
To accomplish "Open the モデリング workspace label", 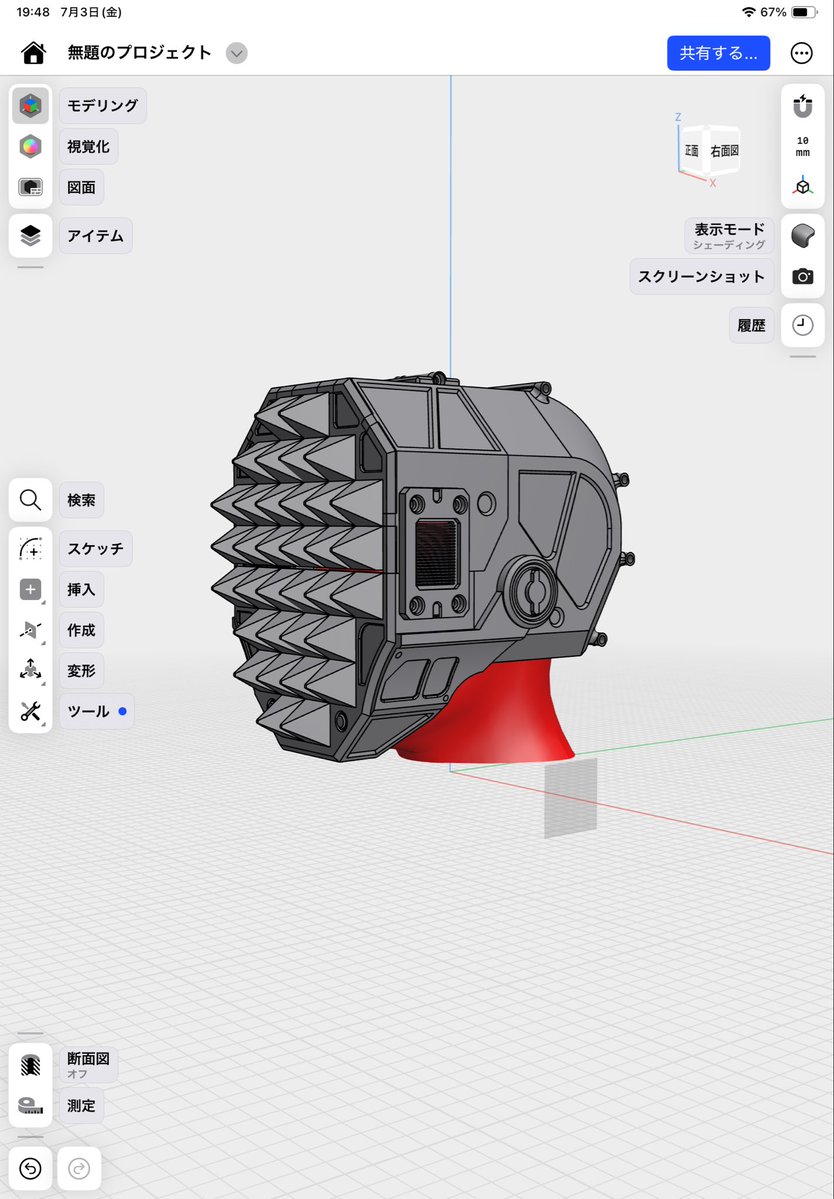I will point(102,106).
